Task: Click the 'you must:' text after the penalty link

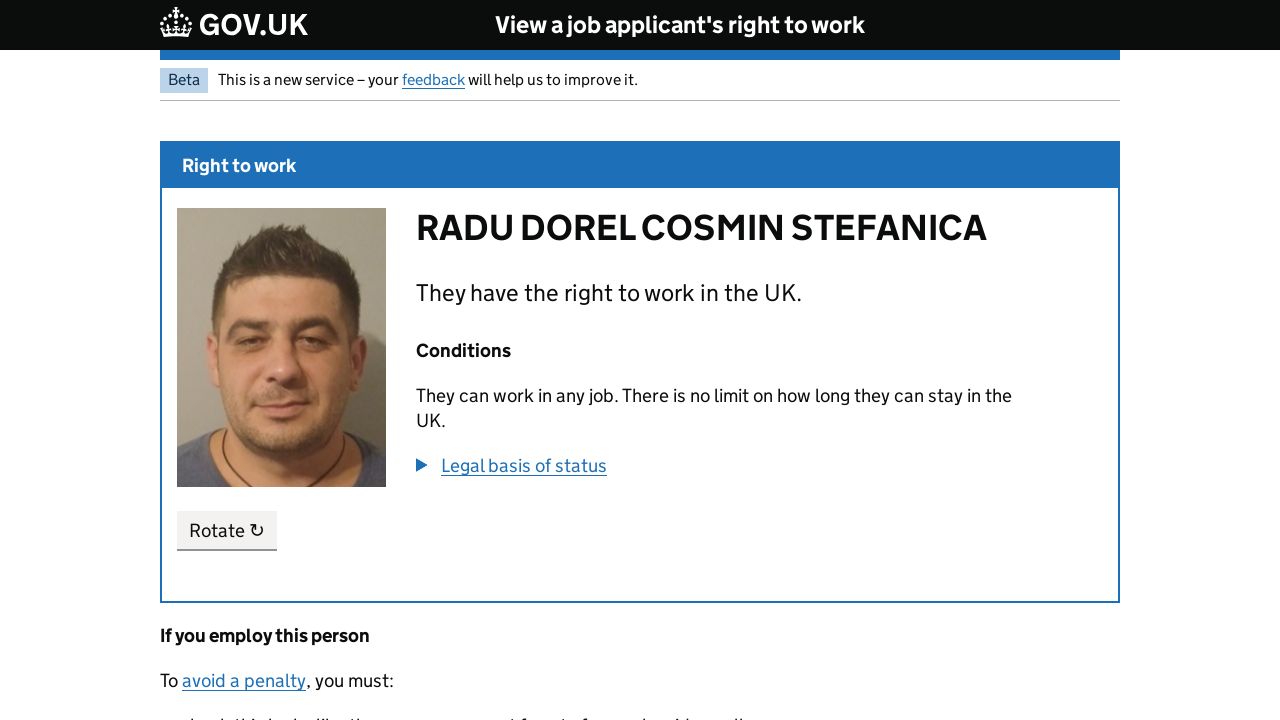Action: [354, 681]
